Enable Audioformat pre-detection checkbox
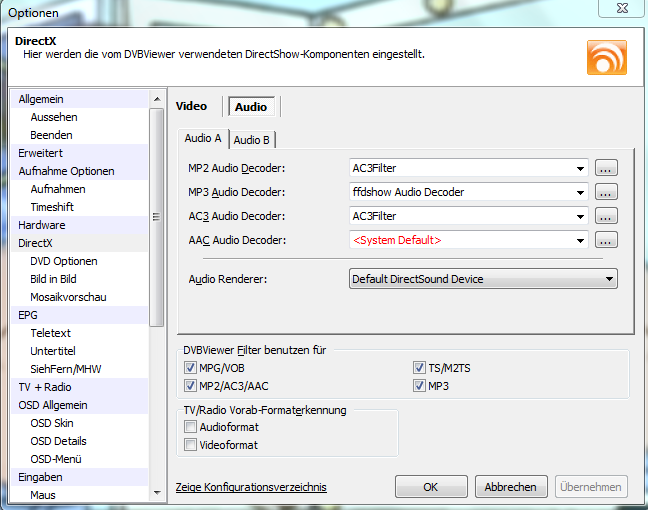648x510 pixels. (x=190, y=427)
